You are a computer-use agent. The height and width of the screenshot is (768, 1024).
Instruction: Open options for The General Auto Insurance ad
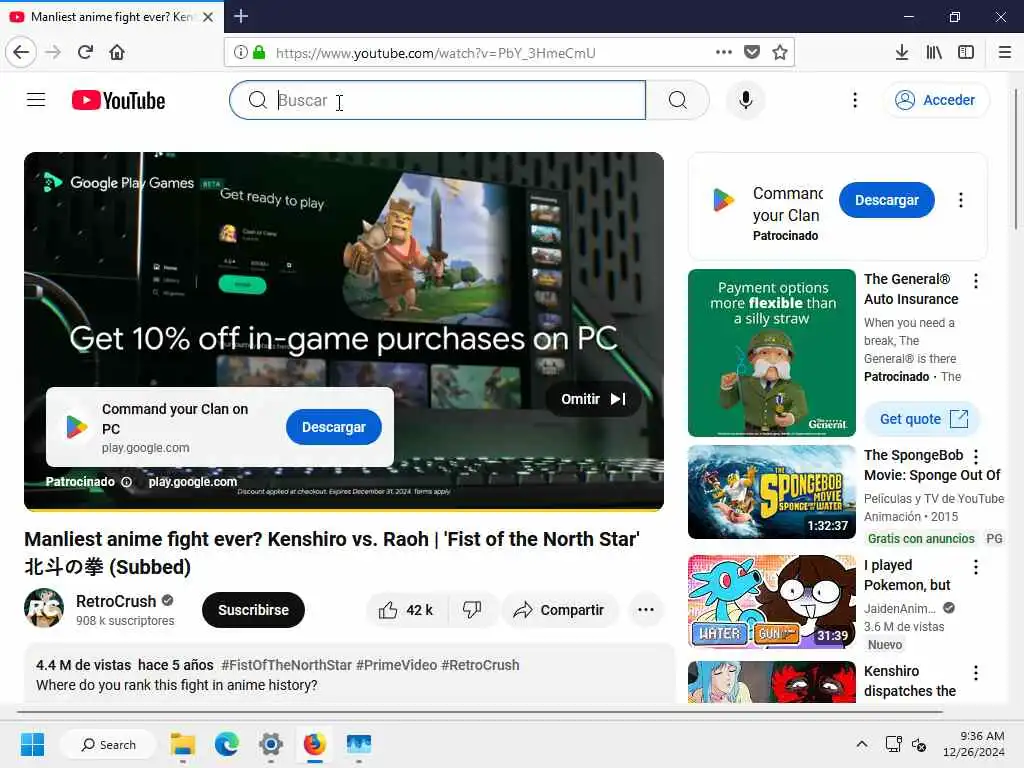(x=976, y=281)
